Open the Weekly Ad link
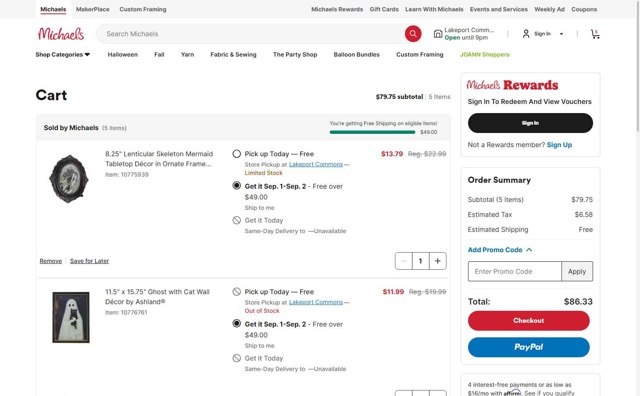Image resolution: width=640 pixels, height=396 pixels. (x=549, y=9)
